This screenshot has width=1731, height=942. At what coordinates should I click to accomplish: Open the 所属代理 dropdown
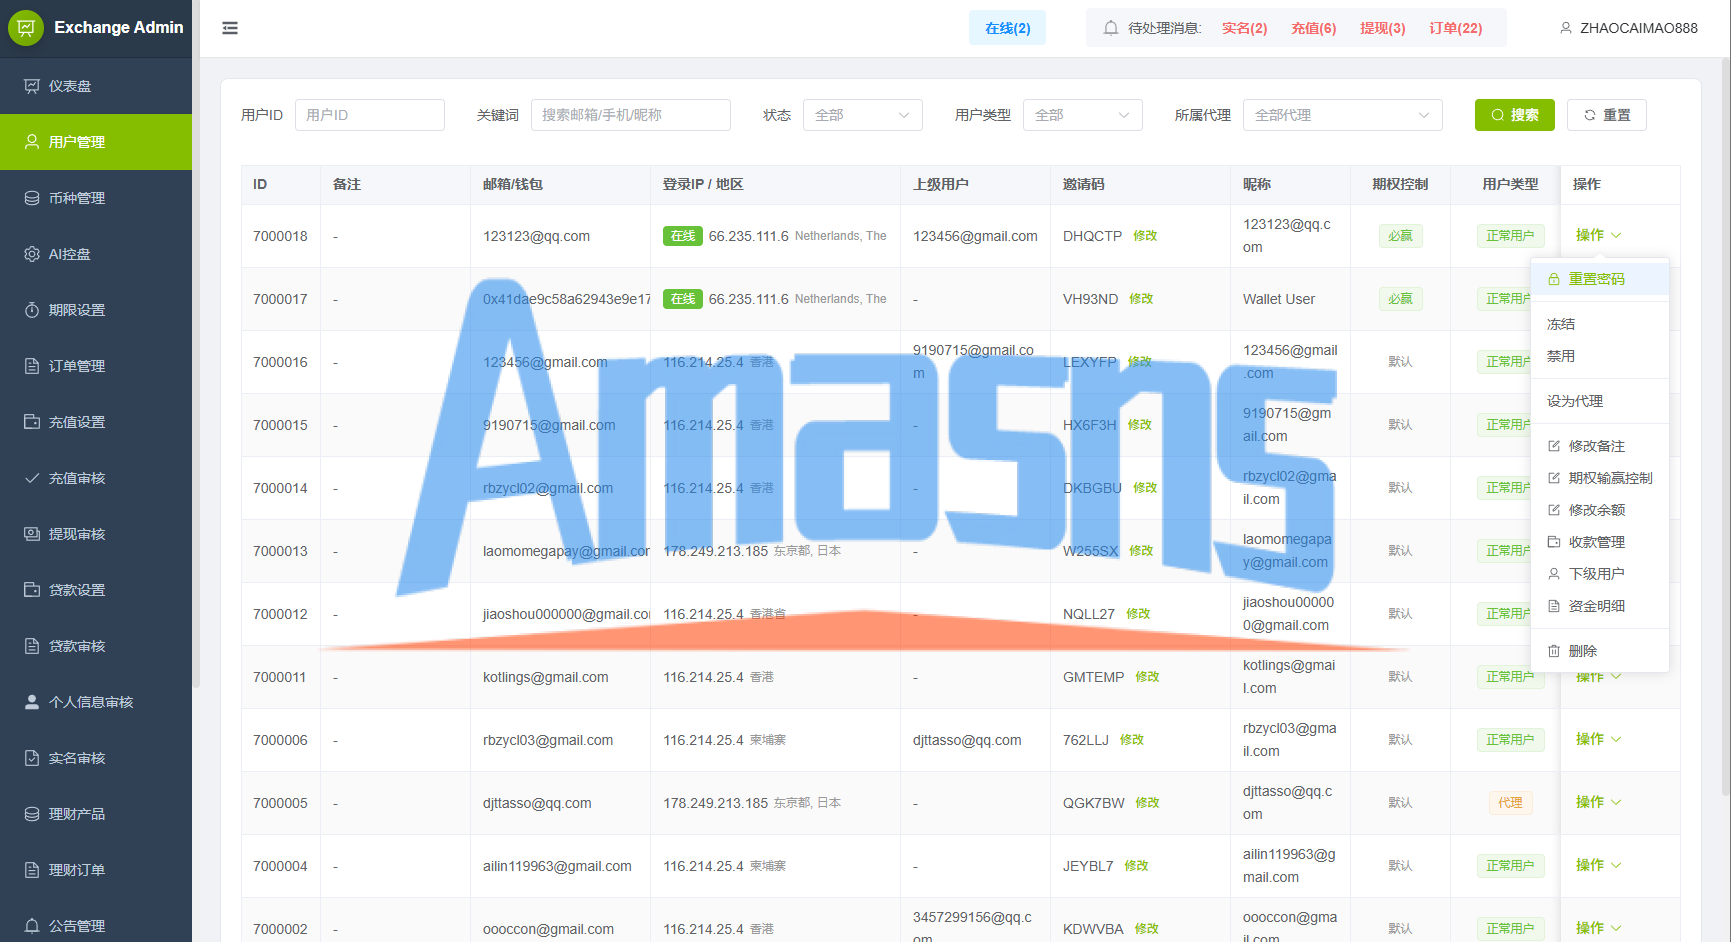click(x=1342, y=115)
